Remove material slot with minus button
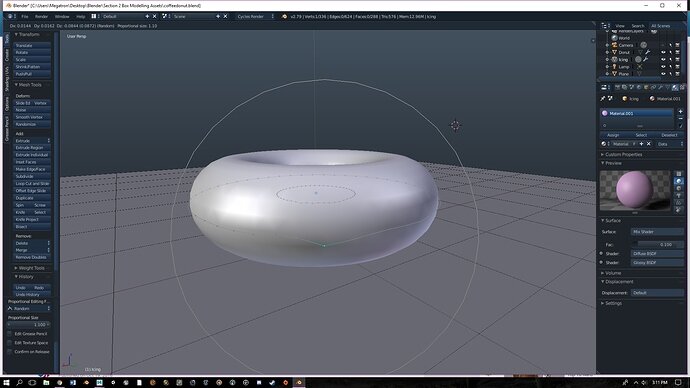Viewport: 690px width, 388px height. click(x=680, y=119)
